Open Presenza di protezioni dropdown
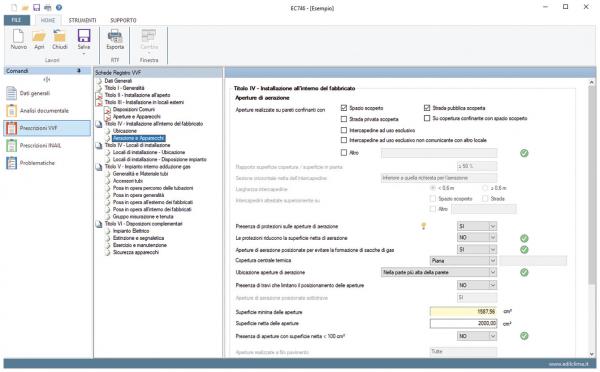 click(x=477, y=226)
